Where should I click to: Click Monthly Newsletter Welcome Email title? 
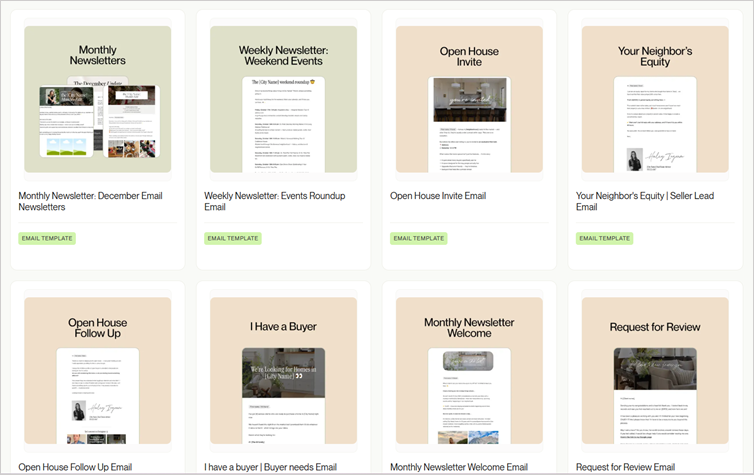459,467
